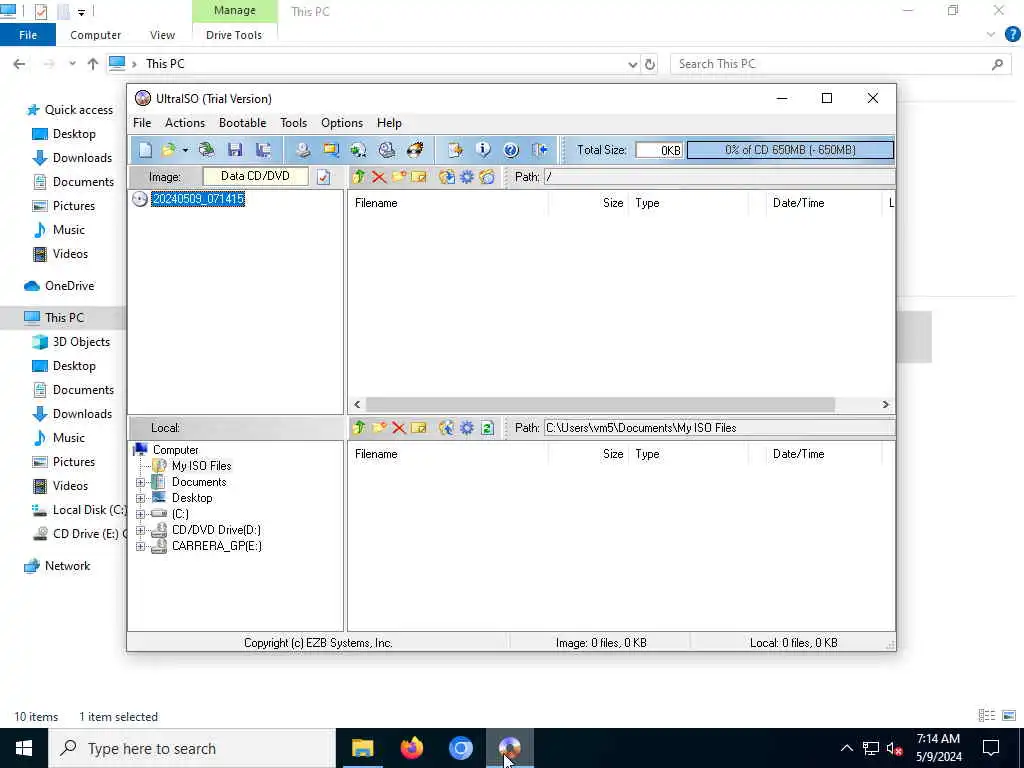1024x768 pixels.
Task: Open the Actions menu in UltraISO
Action: [x=185, y=123]
